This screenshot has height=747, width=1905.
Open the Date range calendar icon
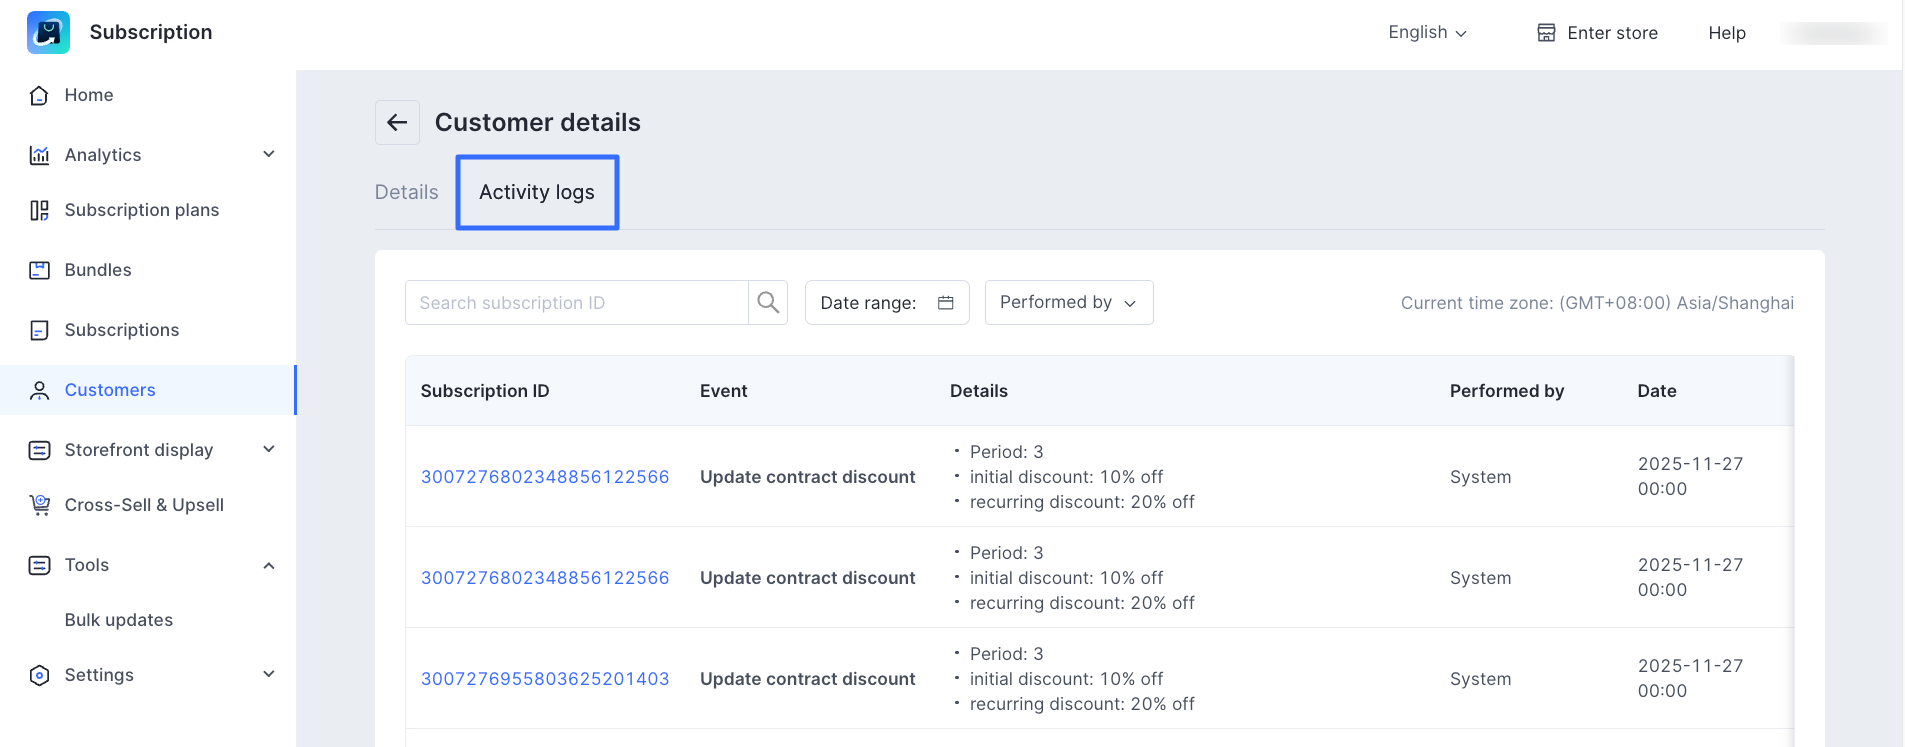[x=945, y=303]
